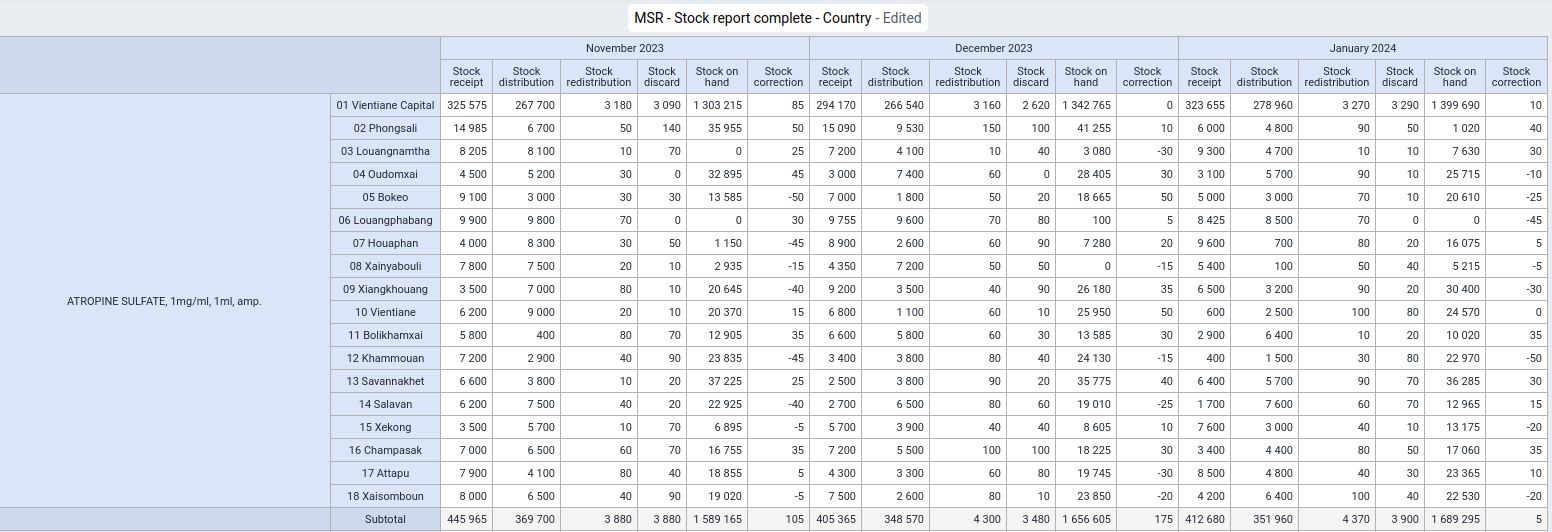Click the Subtotal row label
Viewport: 1552px width, 532px height.
(385, 519)
